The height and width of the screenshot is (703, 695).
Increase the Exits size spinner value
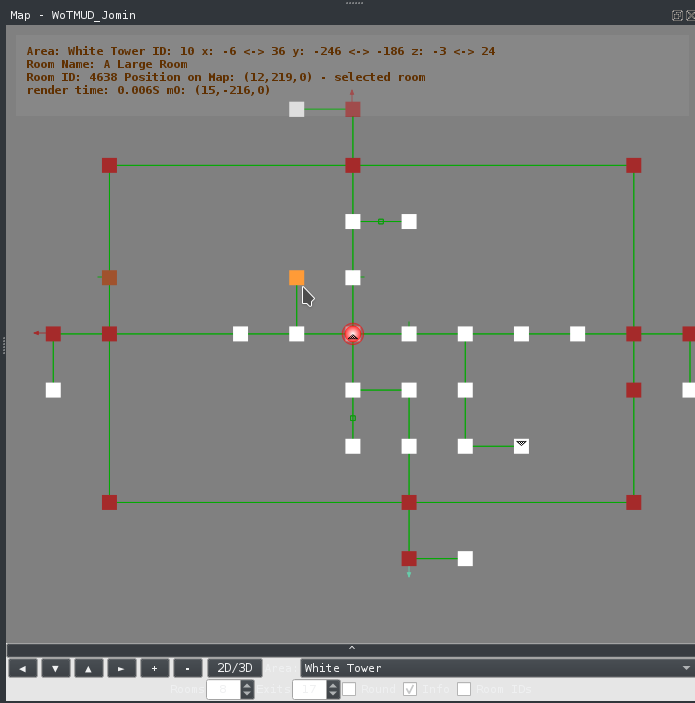coord(332,685)
